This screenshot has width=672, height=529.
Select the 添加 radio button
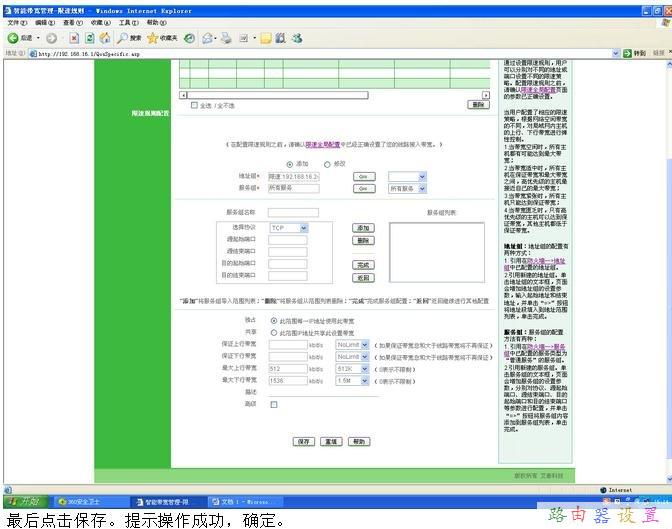pos(291,164)
